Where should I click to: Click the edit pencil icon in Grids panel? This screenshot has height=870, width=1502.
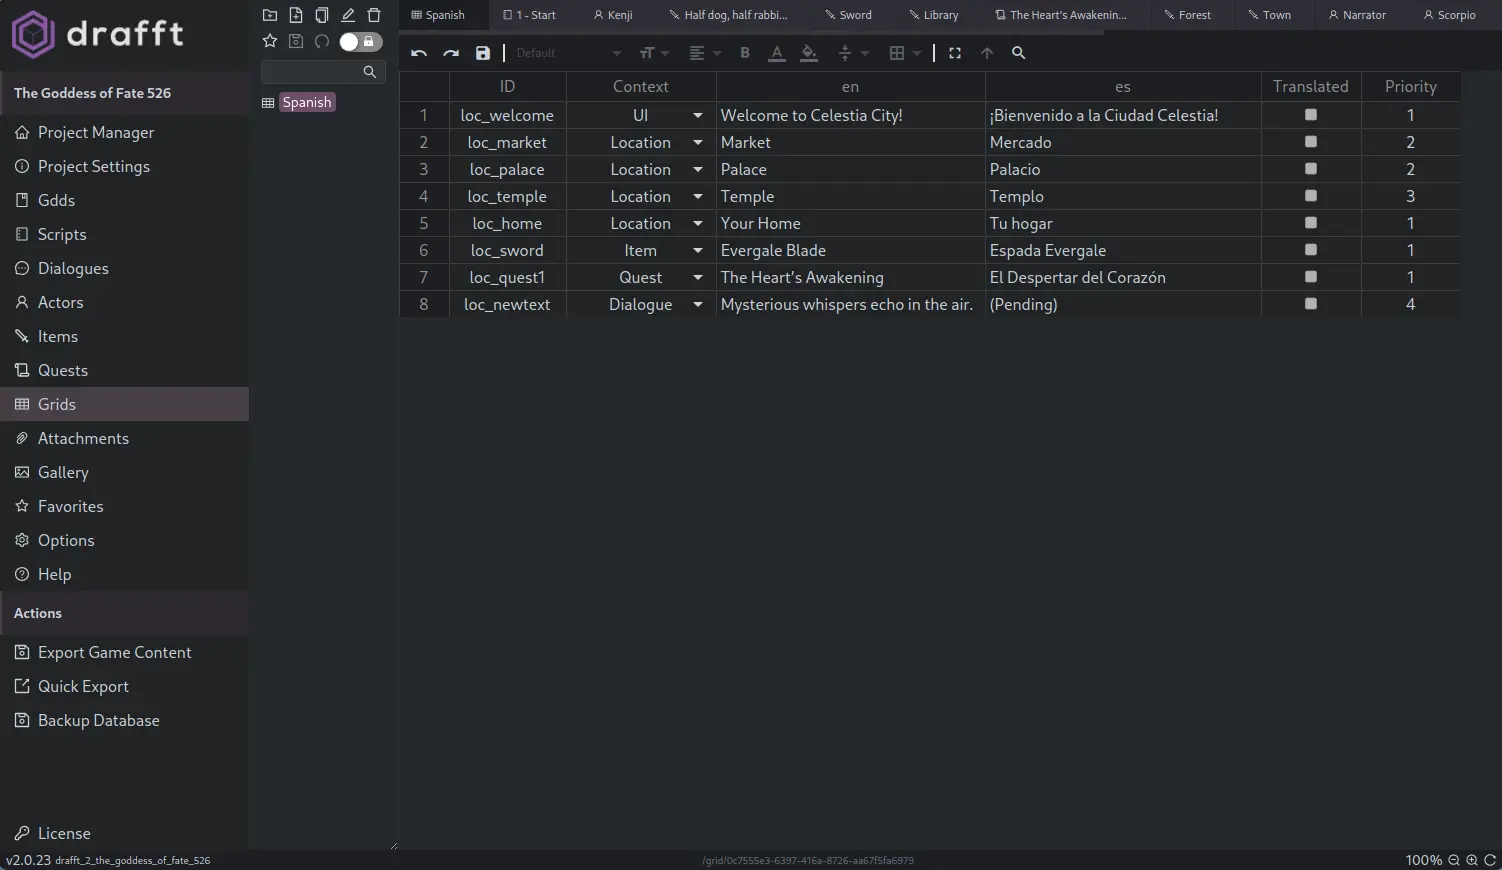click(348, 14)
